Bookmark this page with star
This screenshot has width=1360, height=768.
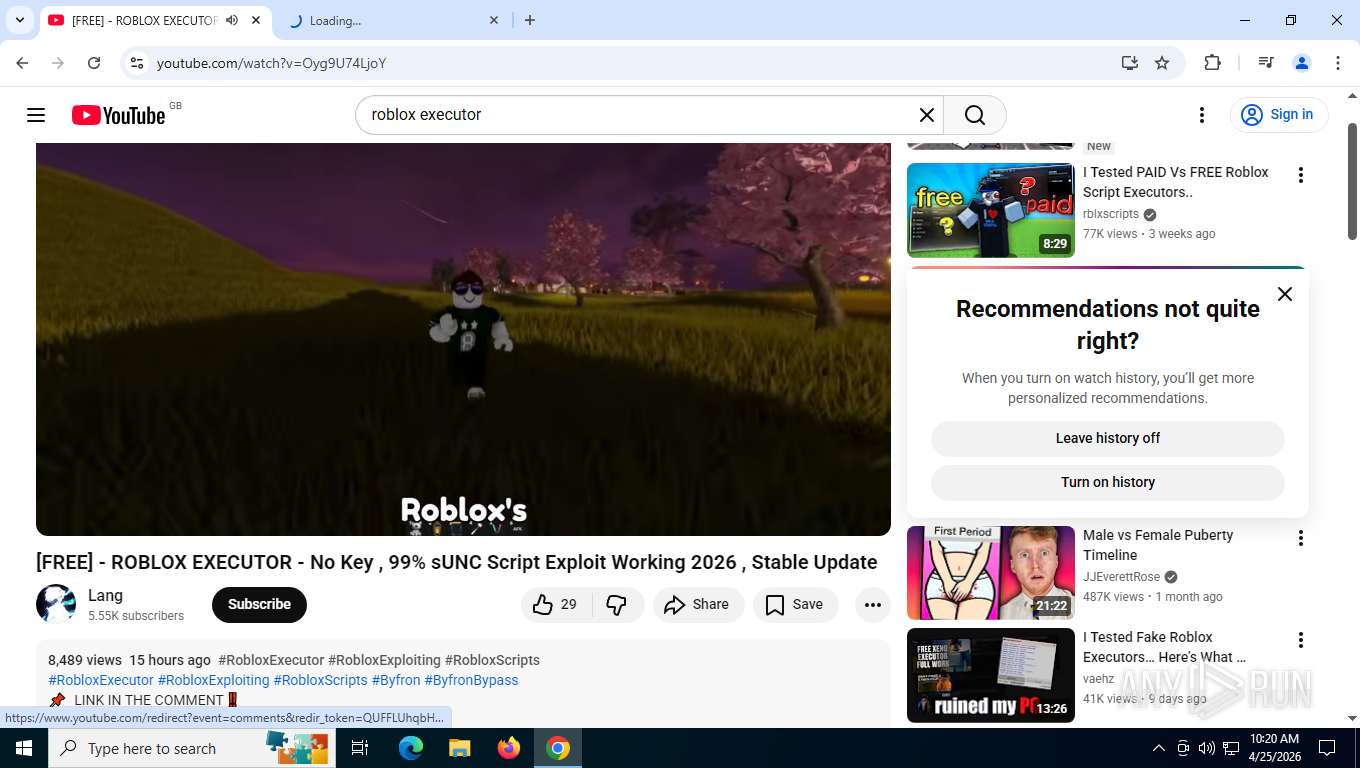point(1162,63)
